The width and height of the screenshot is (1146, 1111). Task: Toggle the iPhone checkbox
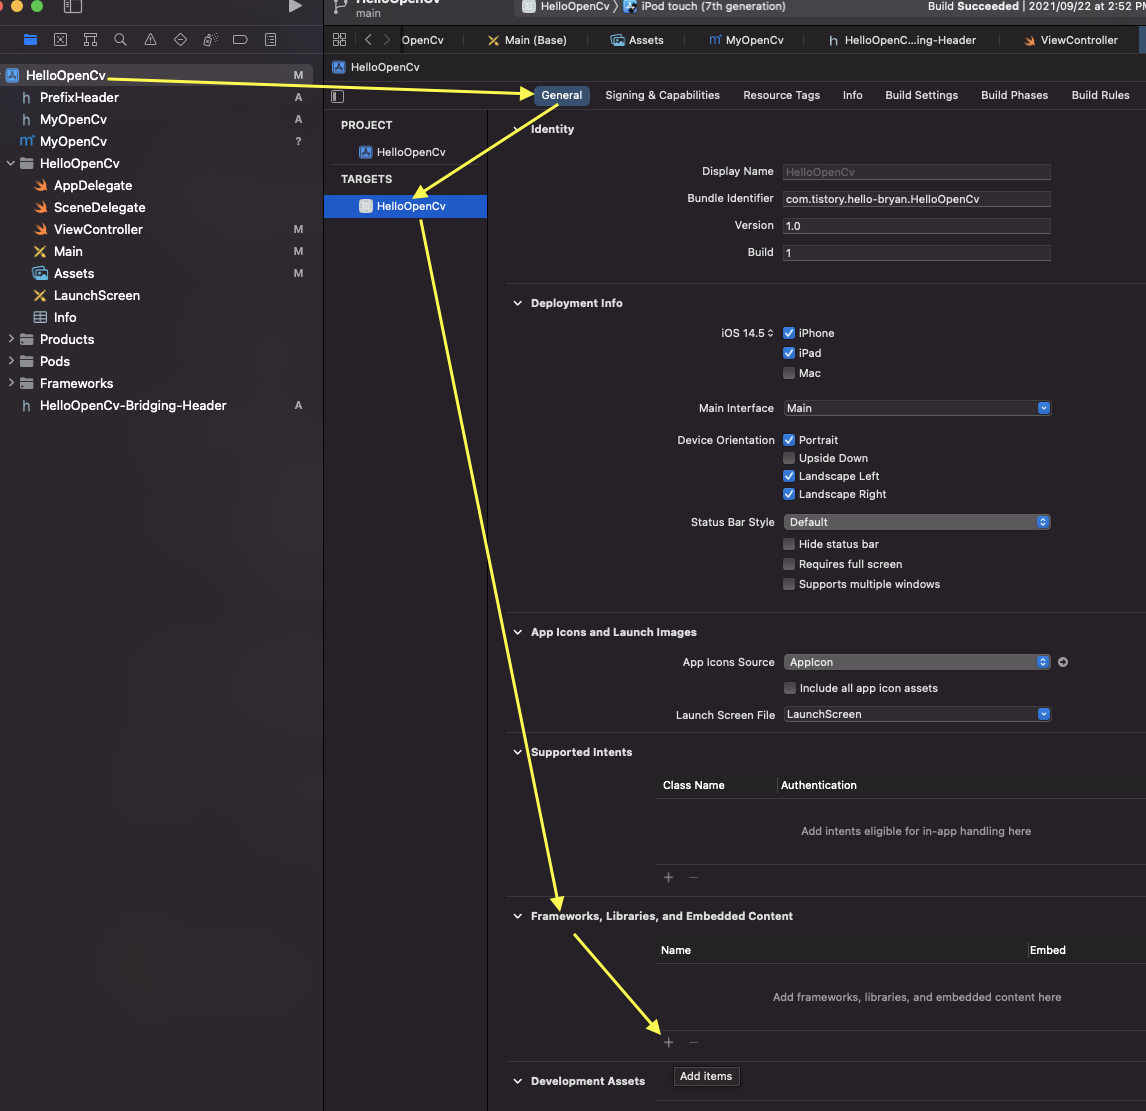pyautogui.click(x=789, y=333)
